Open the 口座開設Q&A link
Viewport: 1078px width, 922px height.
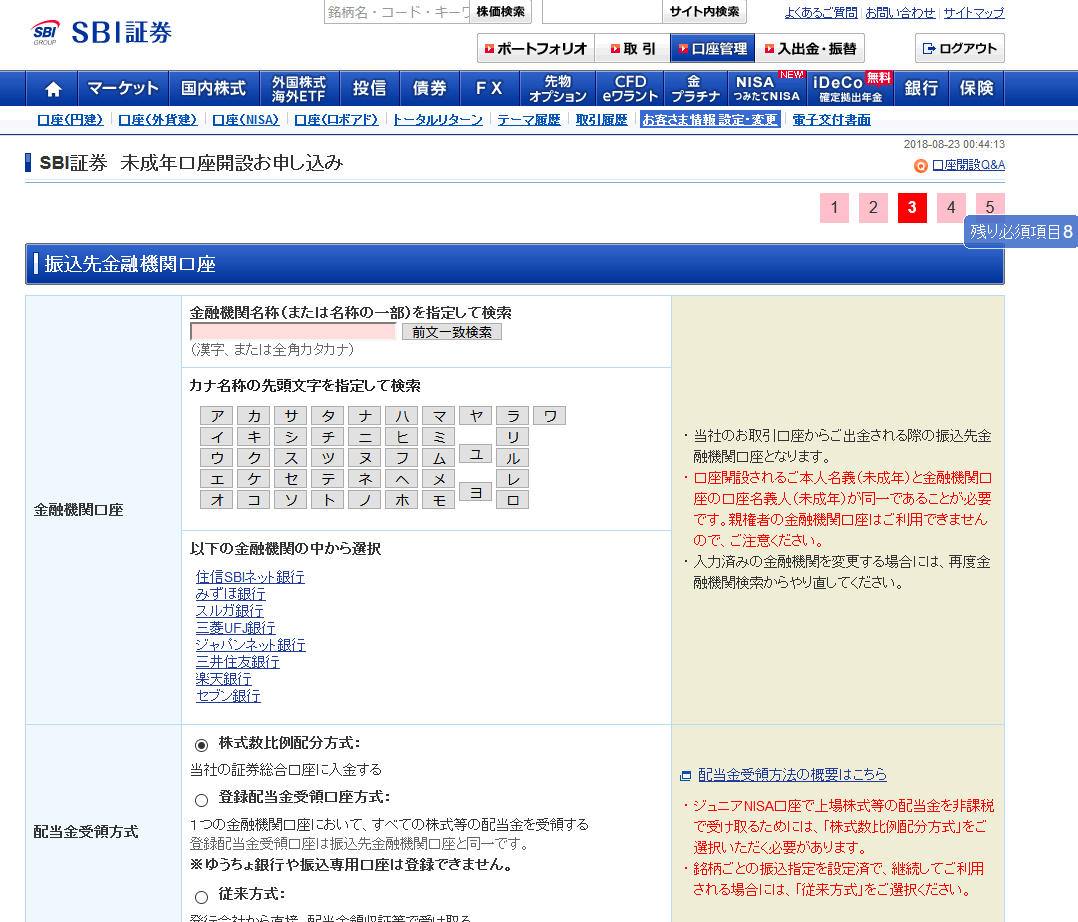968,165
